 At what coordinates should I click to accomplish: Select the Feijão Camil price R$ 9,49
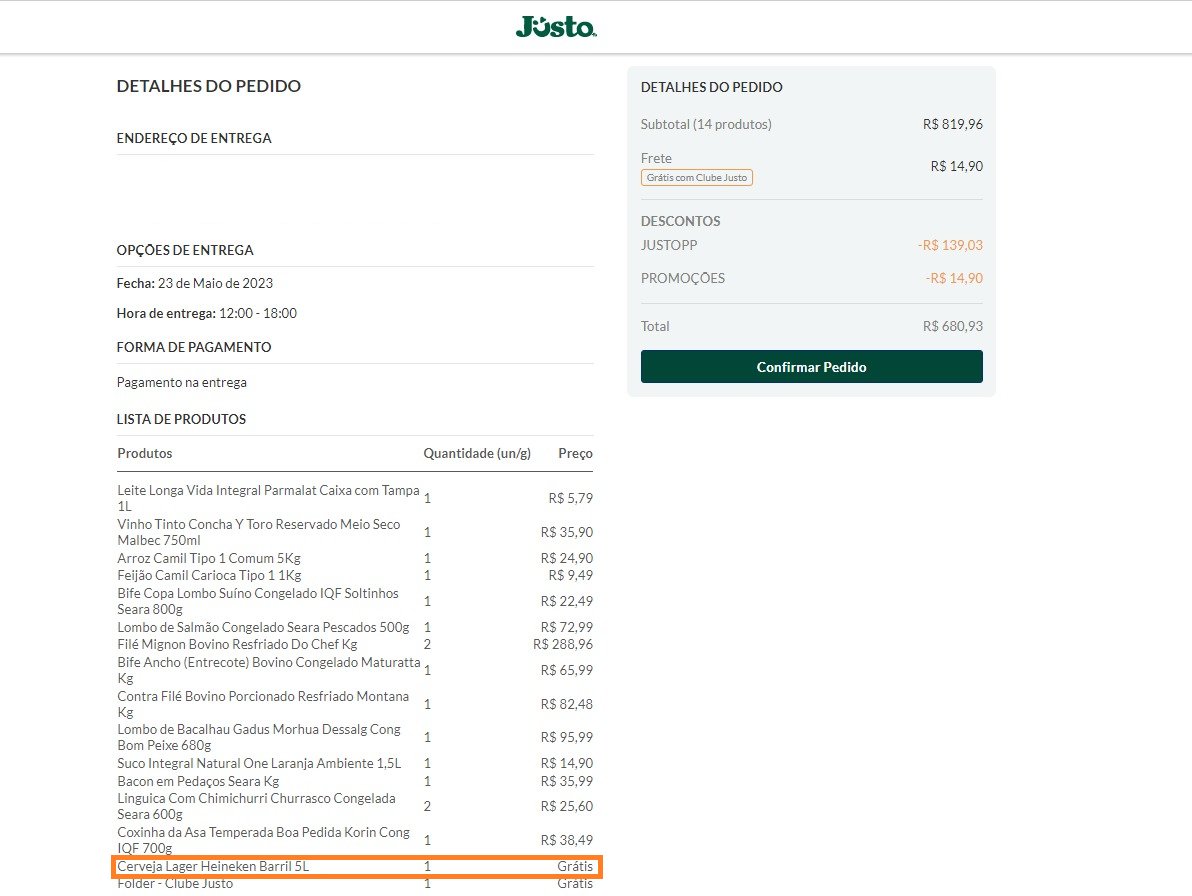[570, 575]
